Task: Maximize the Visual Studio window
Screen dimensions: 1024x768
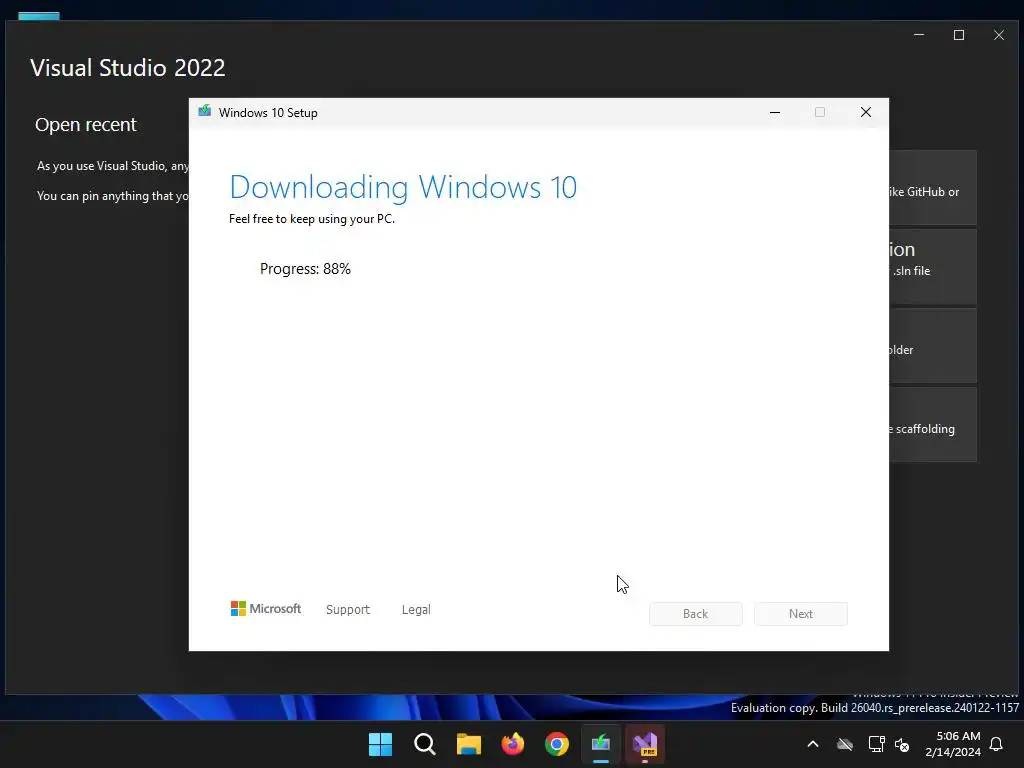Action: [x=959, y=35]
